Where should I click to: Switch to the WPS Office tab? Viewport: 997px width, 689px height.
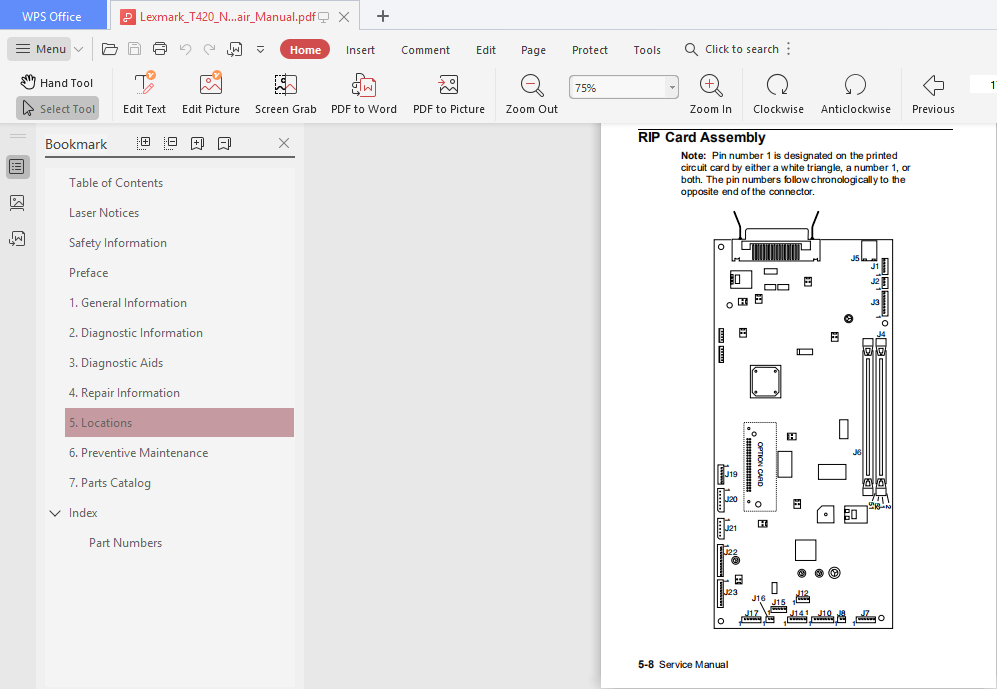[x=52, y=17]
